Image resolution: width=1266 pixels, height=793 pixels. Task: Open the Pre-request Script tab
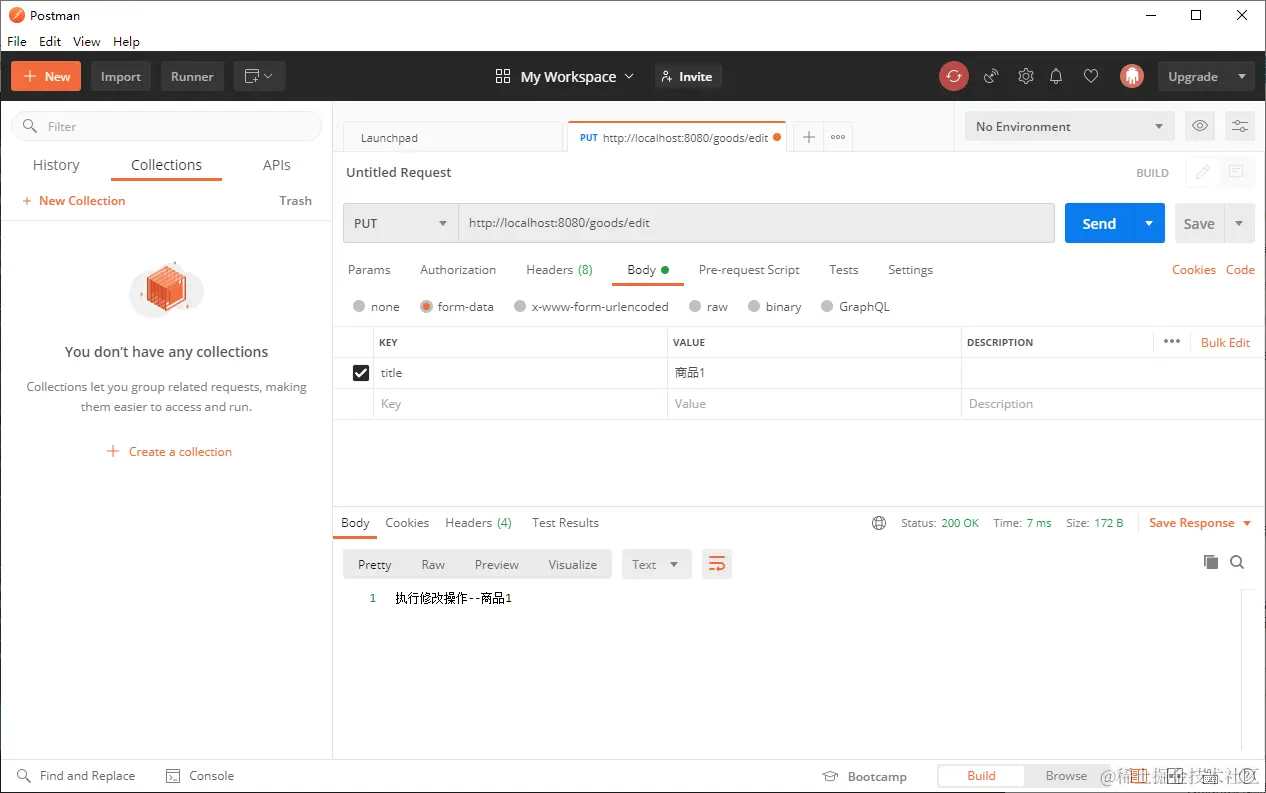tap(749, 270)
